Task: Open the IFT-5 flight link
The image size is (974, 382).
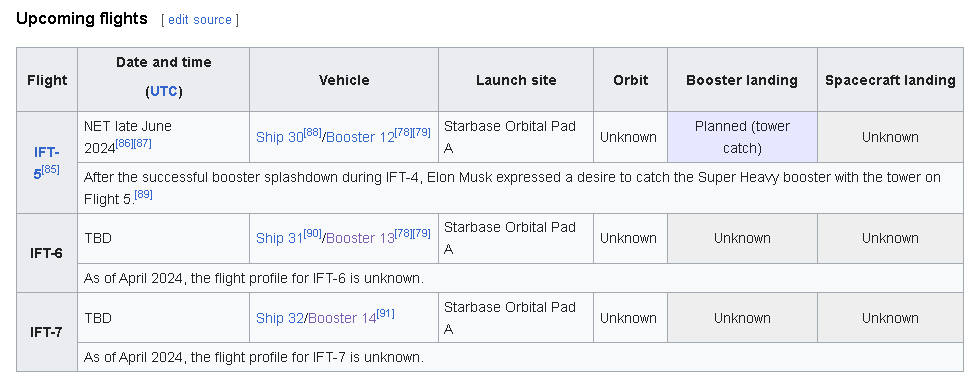Action: 46,161
